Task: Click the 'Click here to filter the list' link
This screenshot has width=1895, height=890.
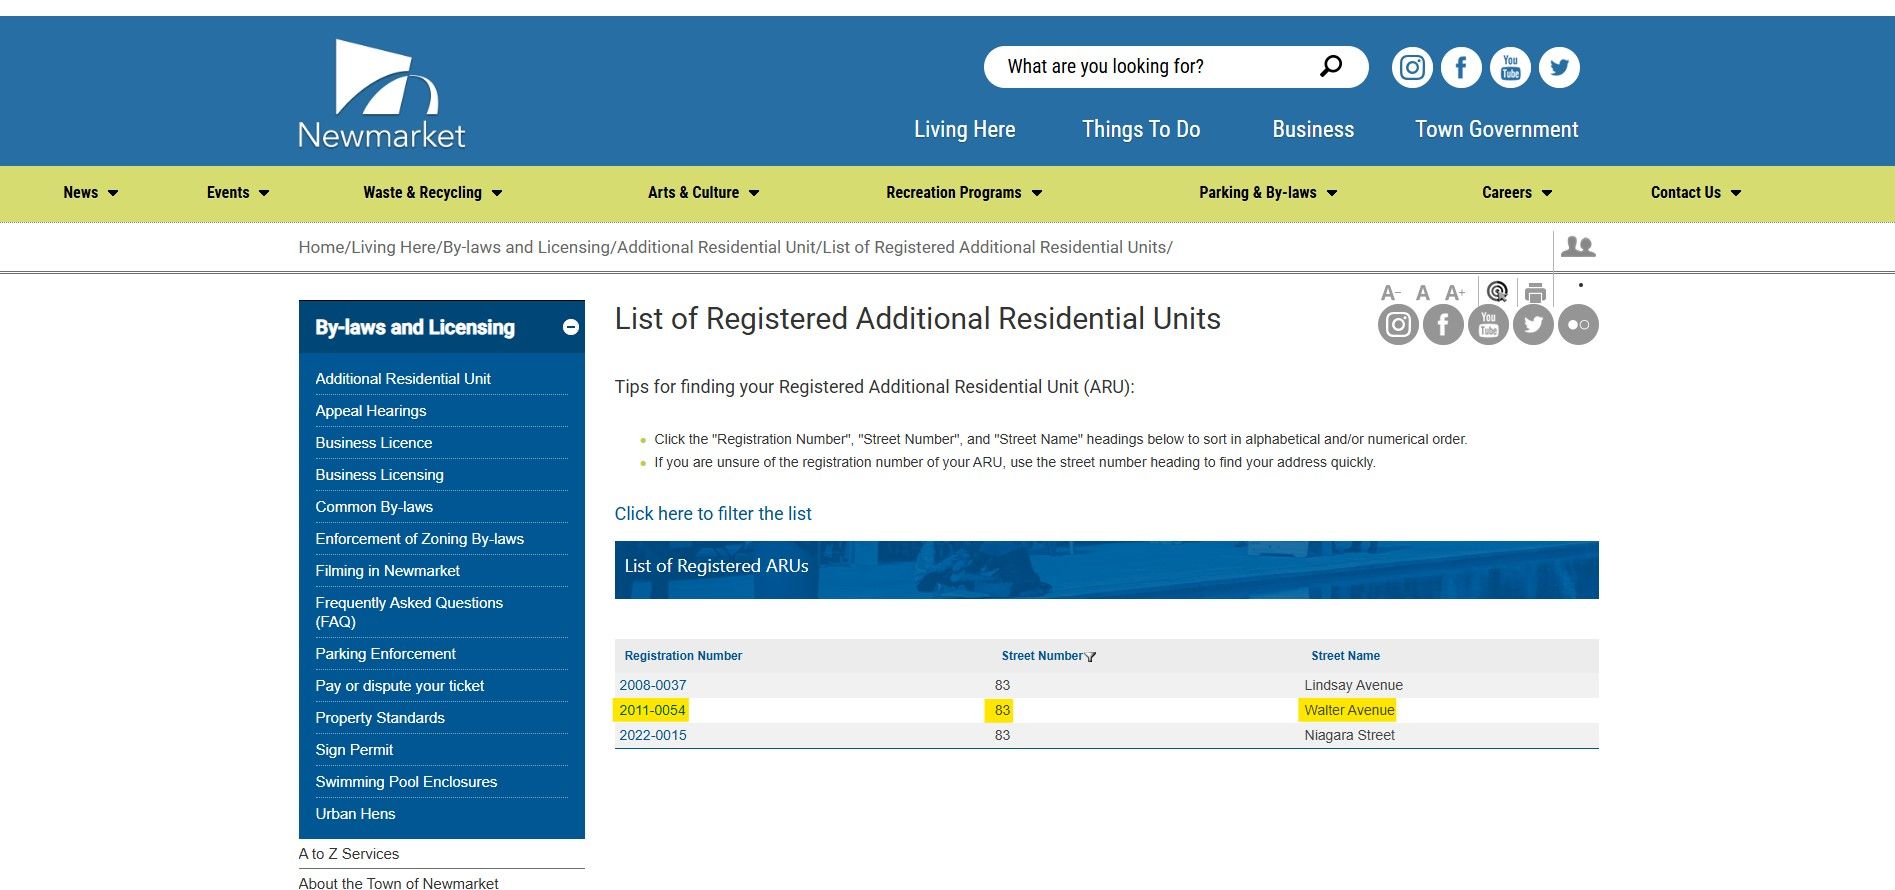Action: tap(713, 514)
